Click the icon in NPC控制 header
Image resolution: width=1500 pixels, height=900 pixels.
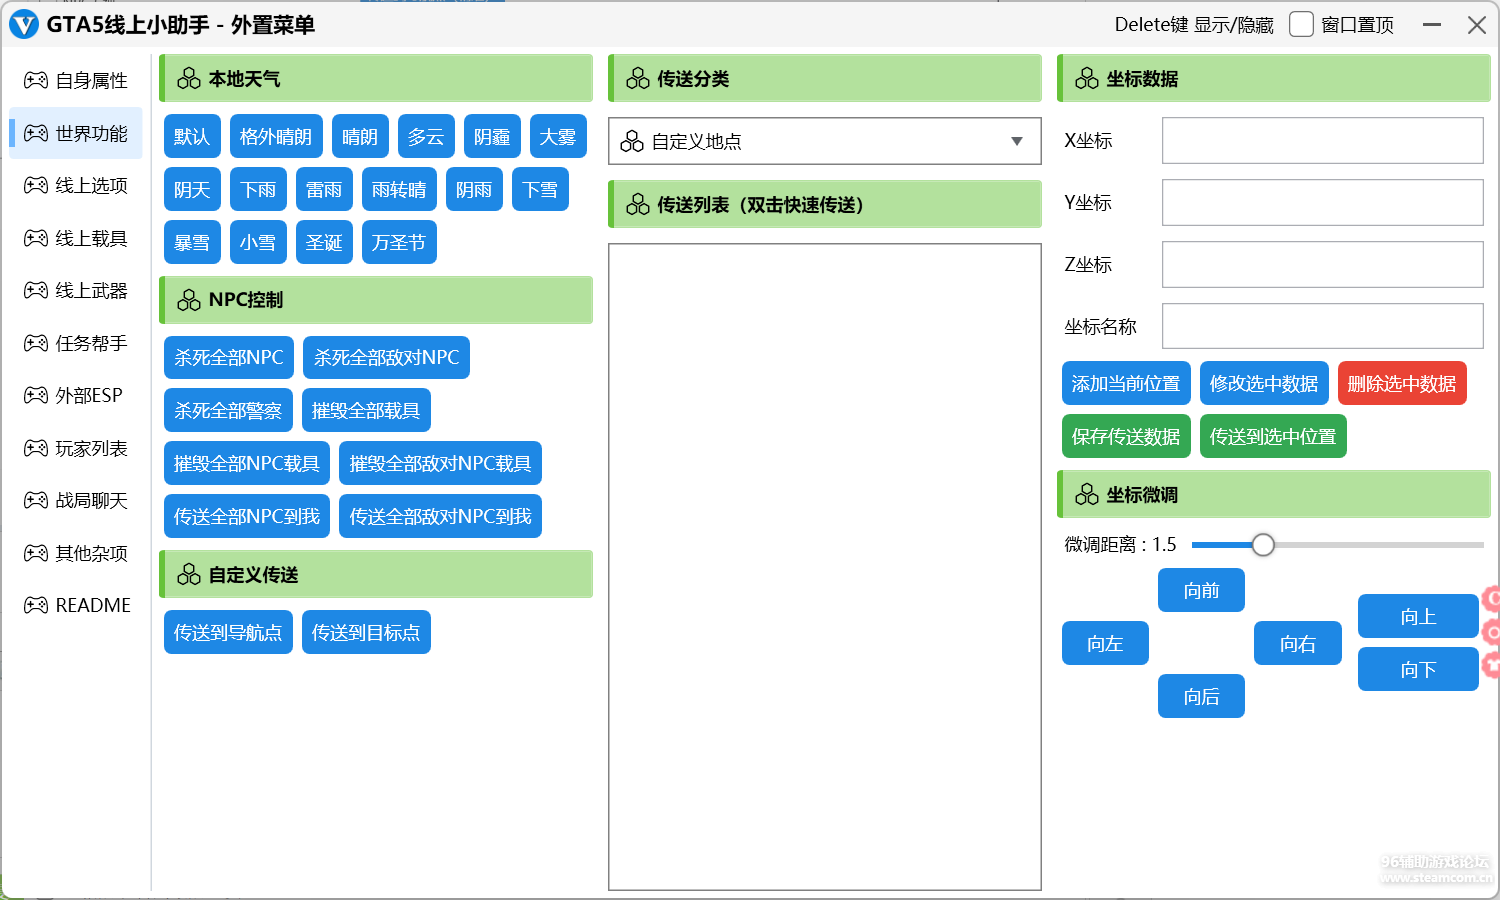coord(189,300)
